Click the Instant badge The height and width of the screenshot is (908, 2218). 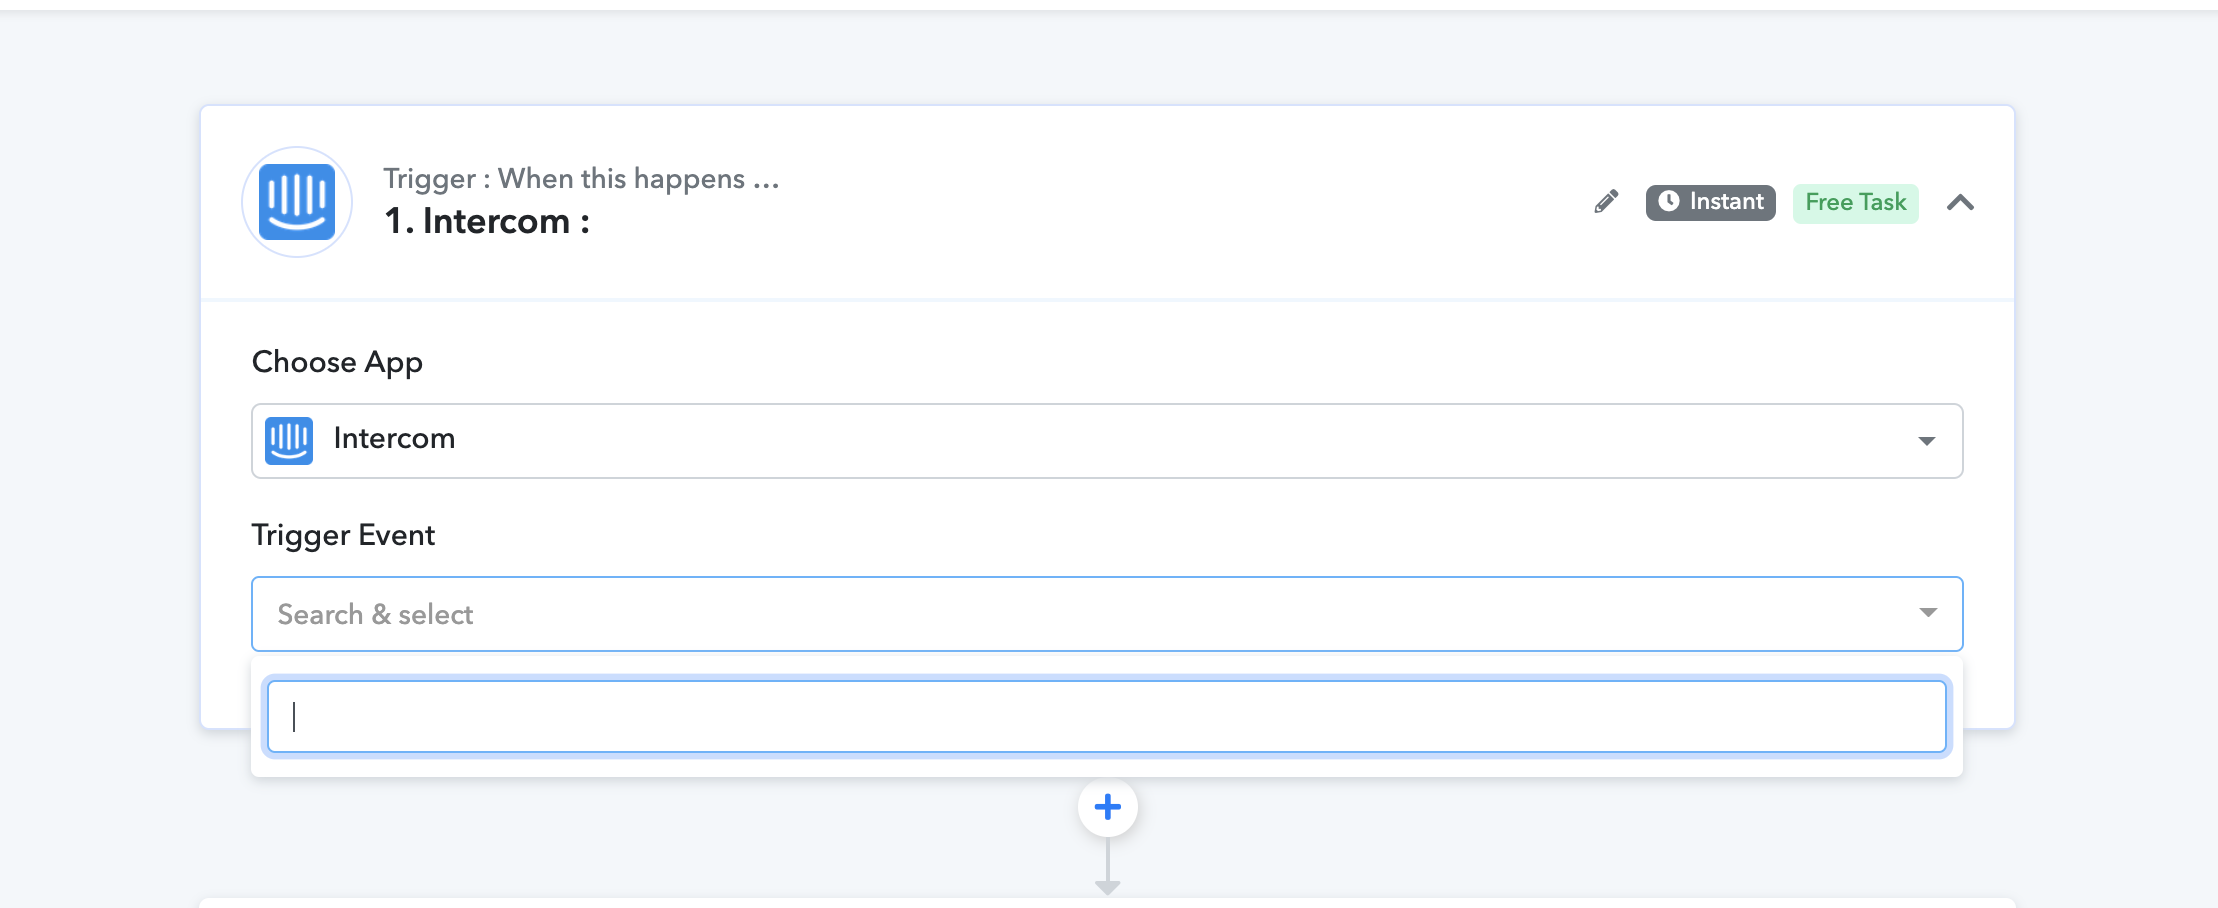coord(1710,202)
